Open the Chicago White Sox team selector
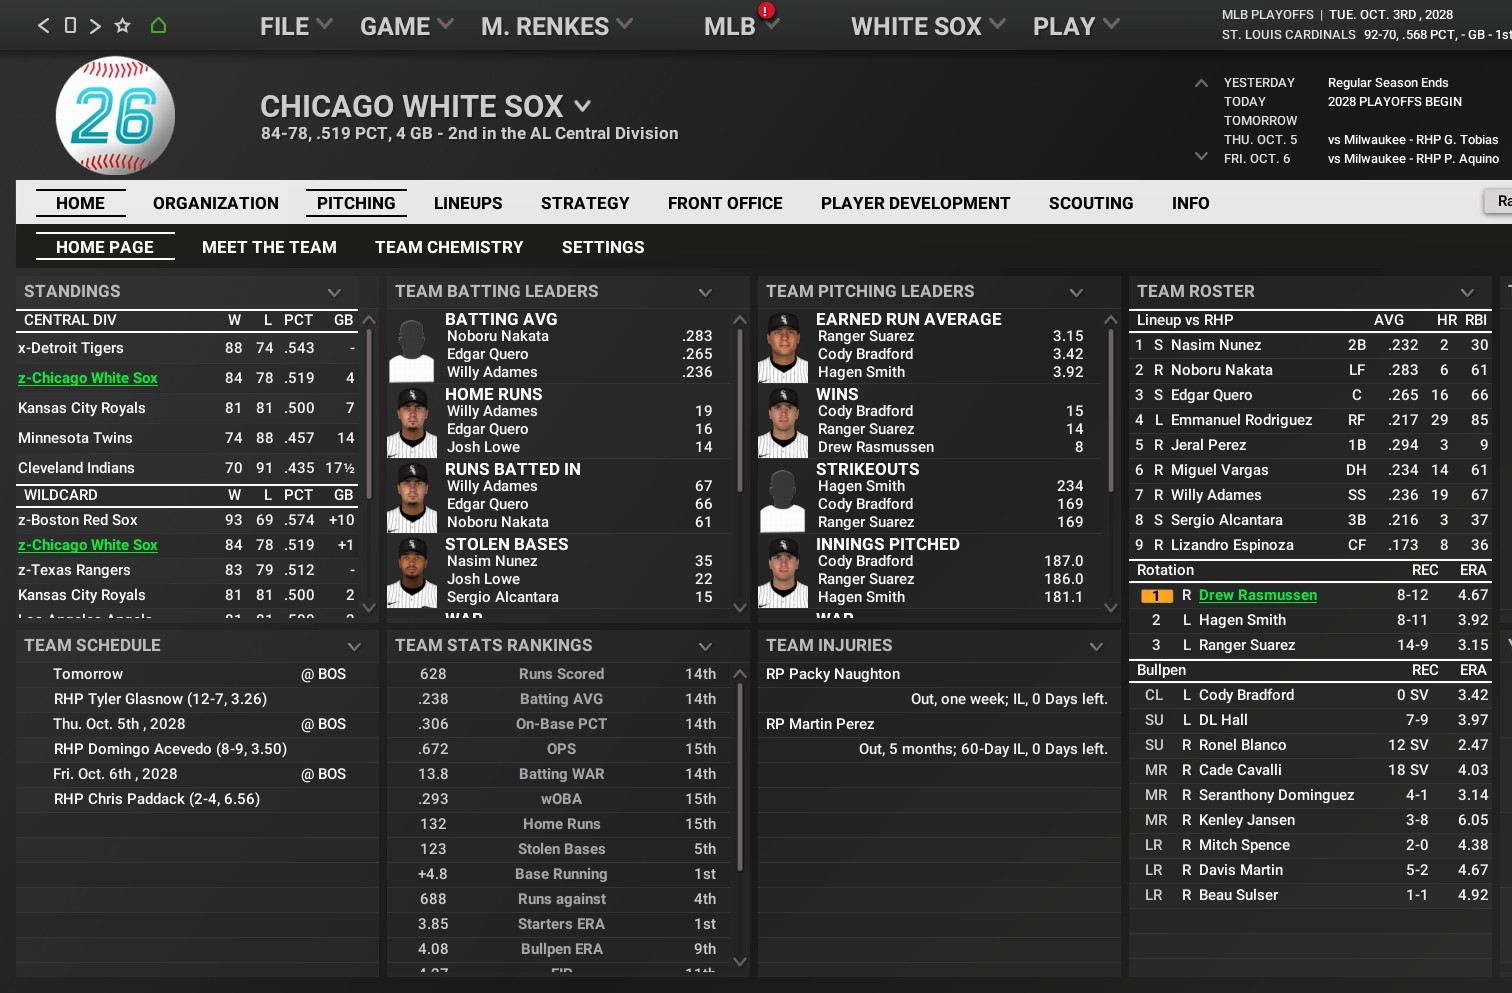Image resolution: width=1512 pixels, height=993 pixels. click(x=583, y=106)
